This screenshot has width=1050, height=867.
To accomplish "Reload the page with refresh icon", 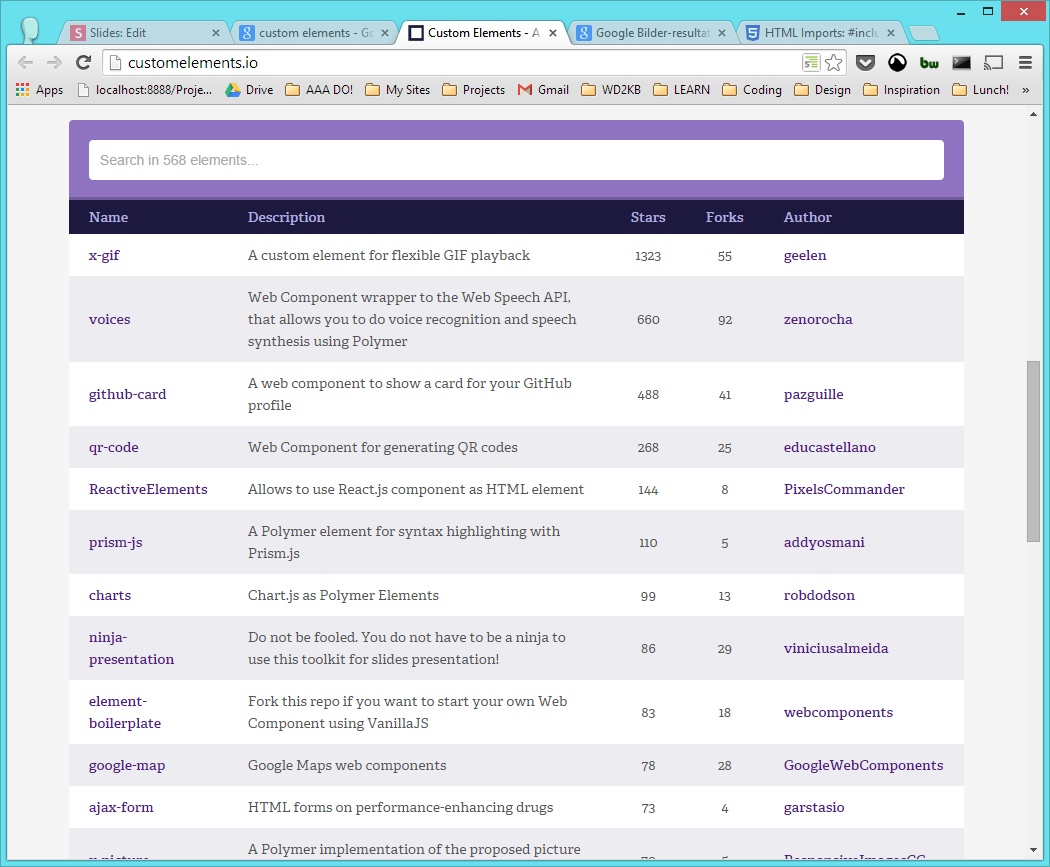I will pos(84,63).
